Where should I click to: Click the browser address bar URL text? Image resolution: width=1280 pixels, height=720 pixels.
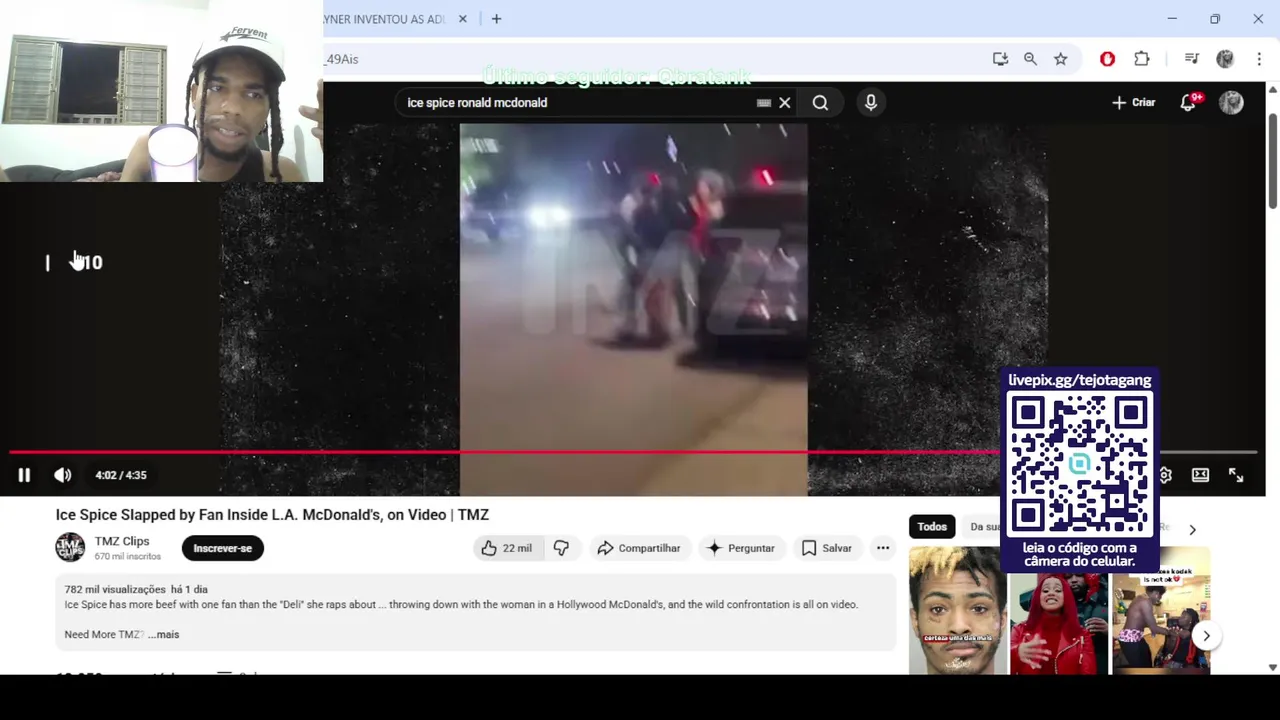(341, 59)
